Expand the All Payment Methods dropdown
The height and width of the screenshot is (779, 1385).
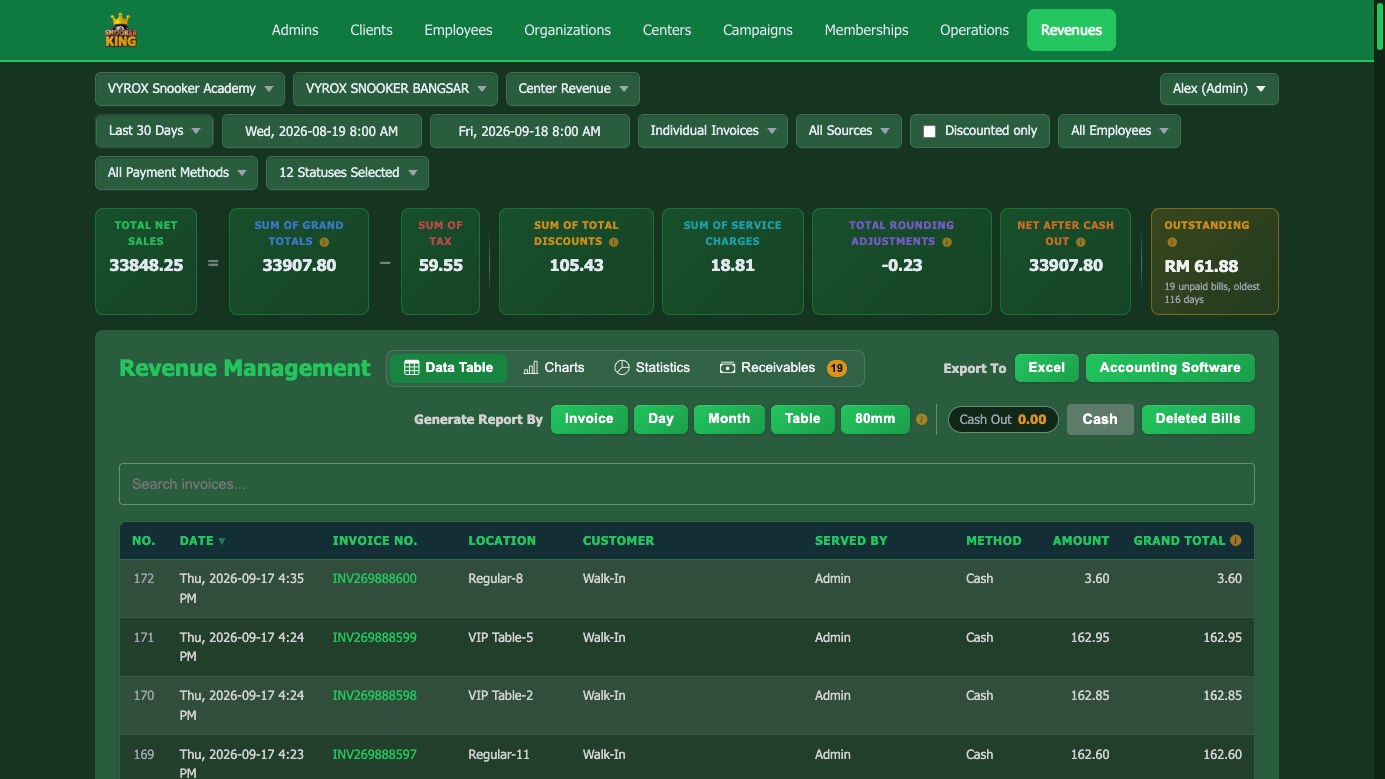(176, 173)
